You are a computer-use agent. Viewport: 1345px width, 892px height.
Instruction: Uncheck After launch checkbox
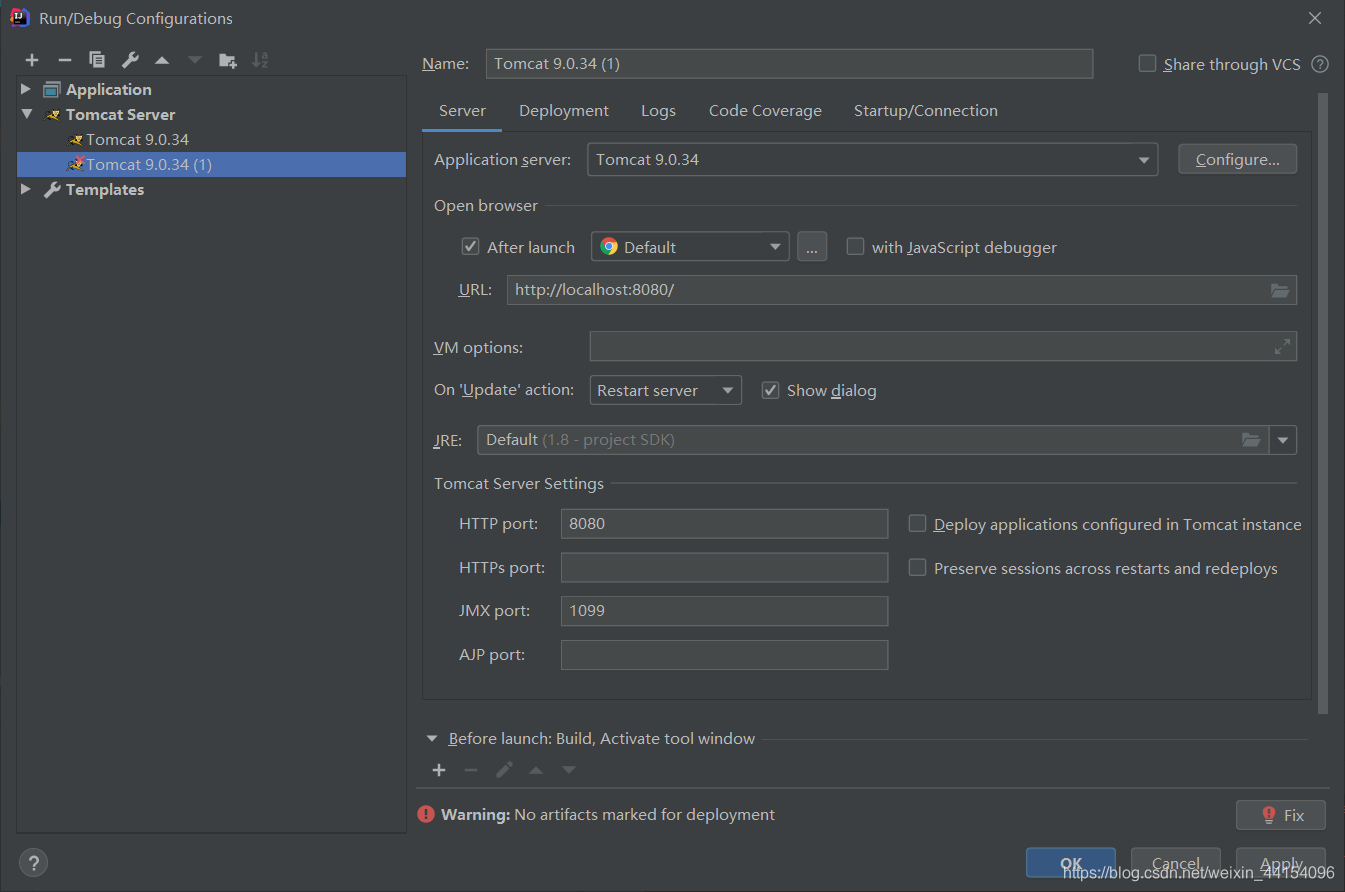pyautogui.click(x=470, y=246)
